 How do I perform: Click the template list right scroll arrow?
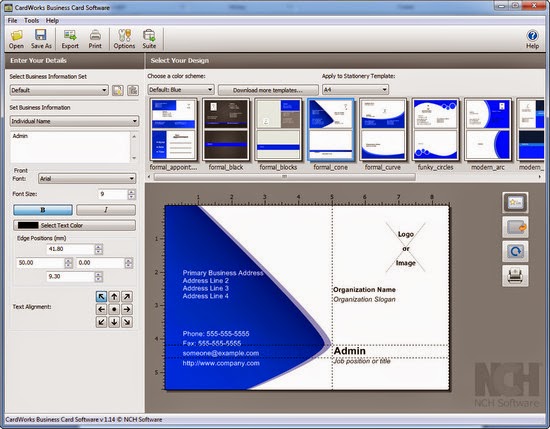[539, 177]
